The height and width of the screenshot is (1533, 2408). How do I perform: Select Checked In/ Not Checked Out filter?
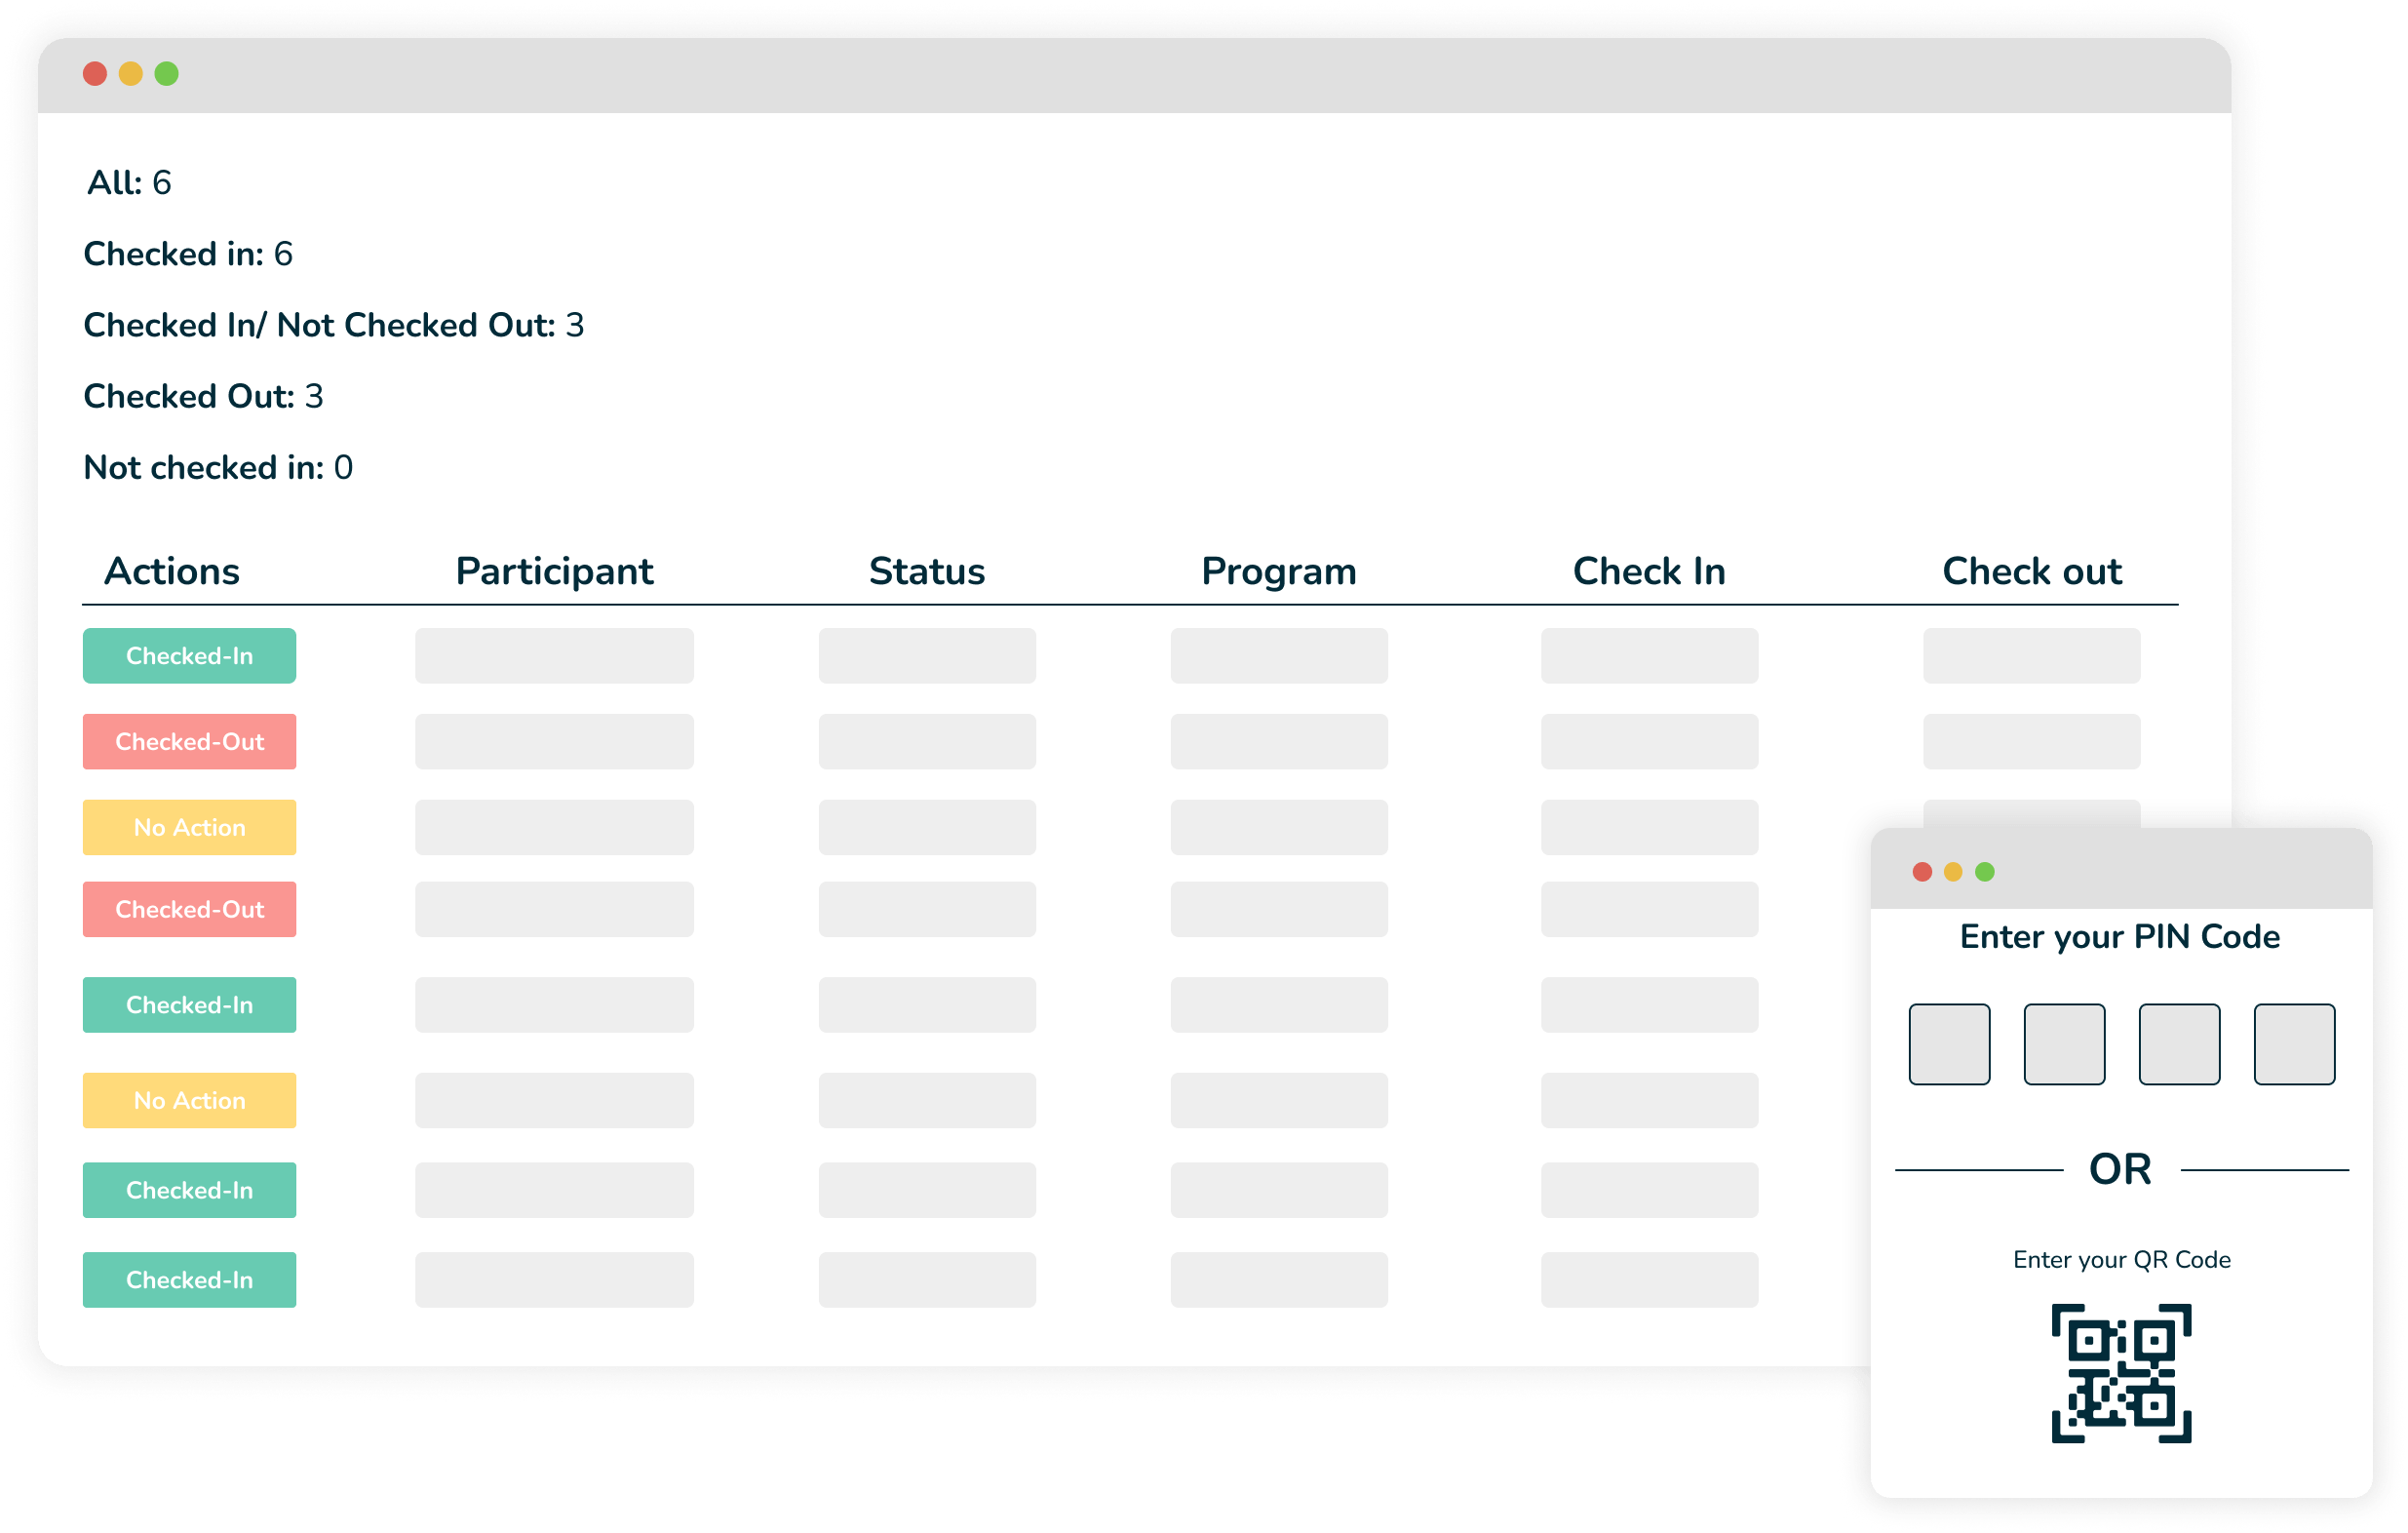coord(333,324)
